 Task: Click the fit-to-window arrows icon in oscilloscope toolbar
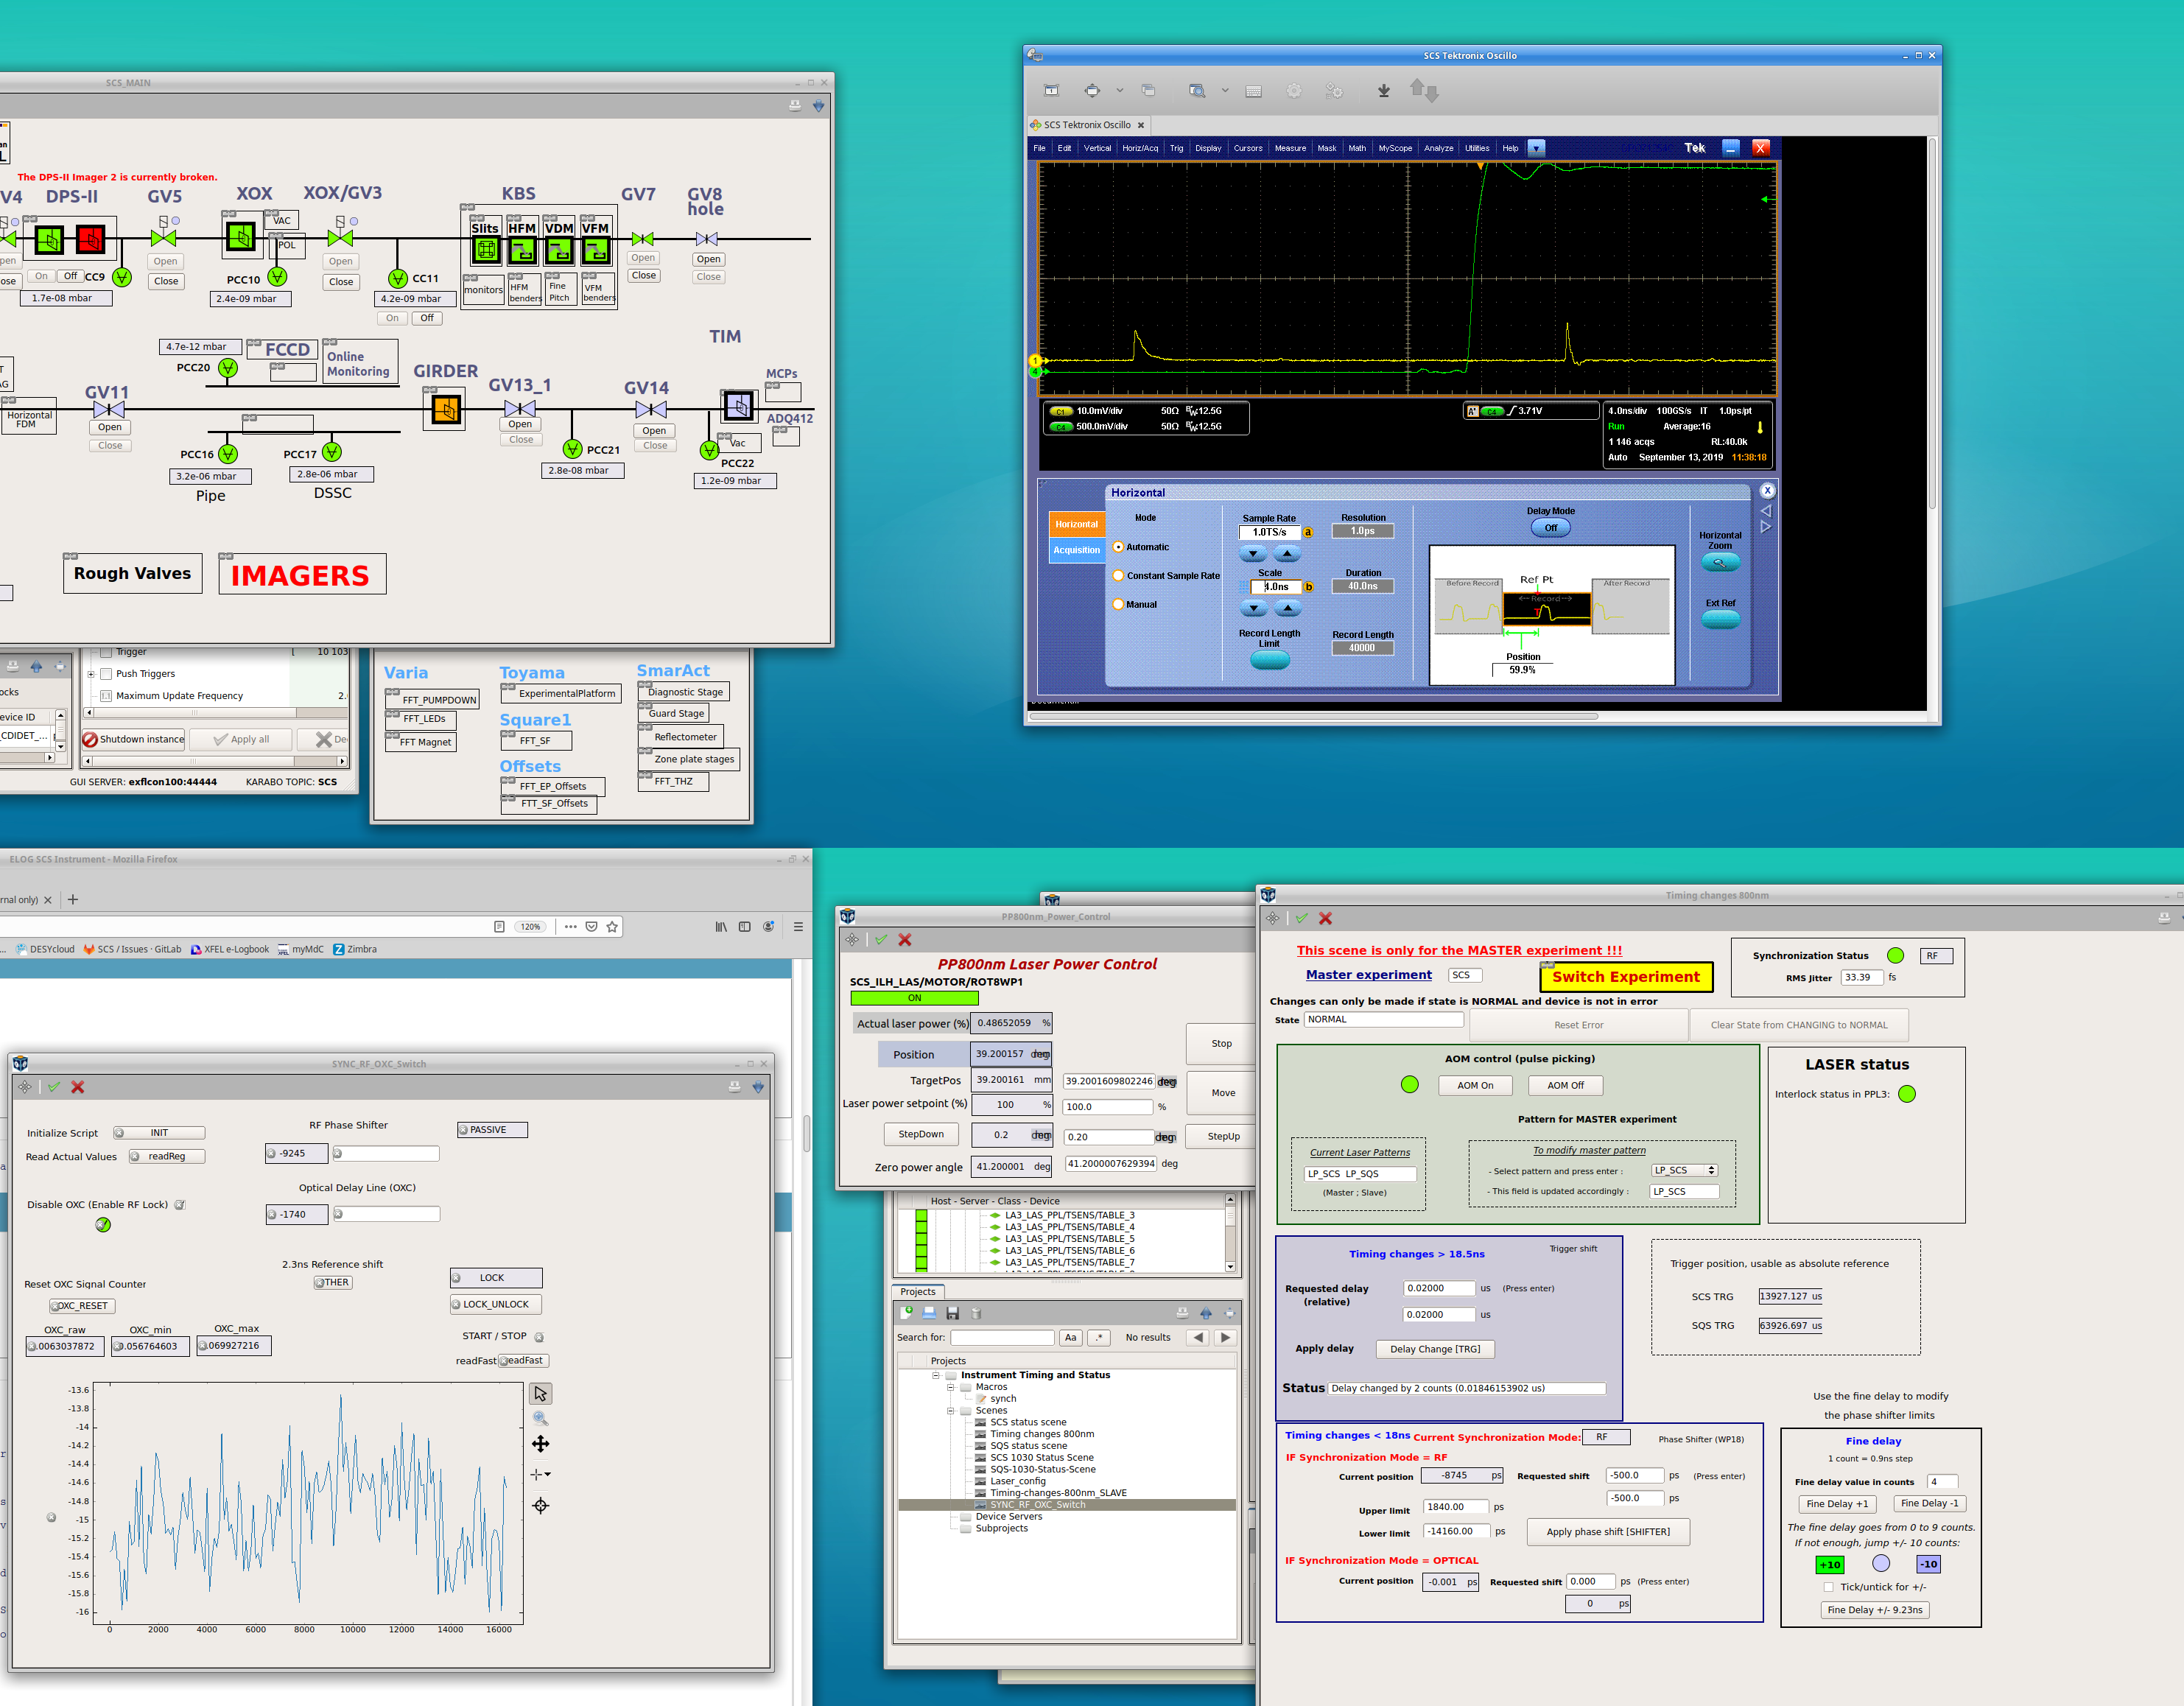[1092, 91]
